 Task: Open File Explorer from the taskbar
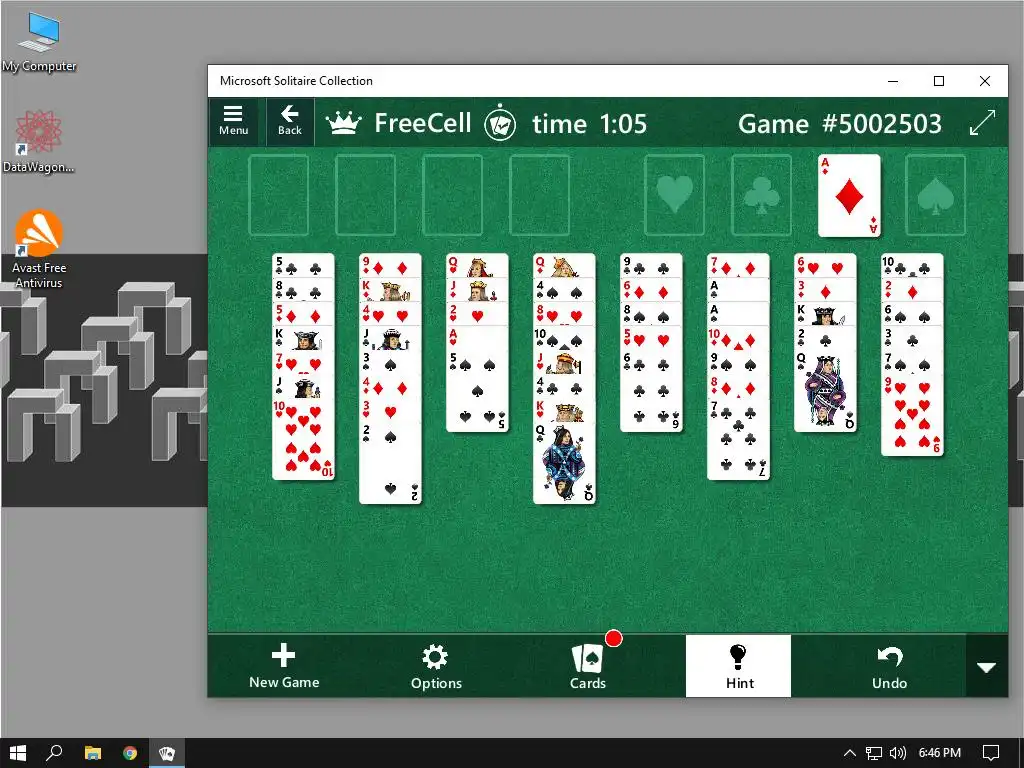tap(93, 753)
